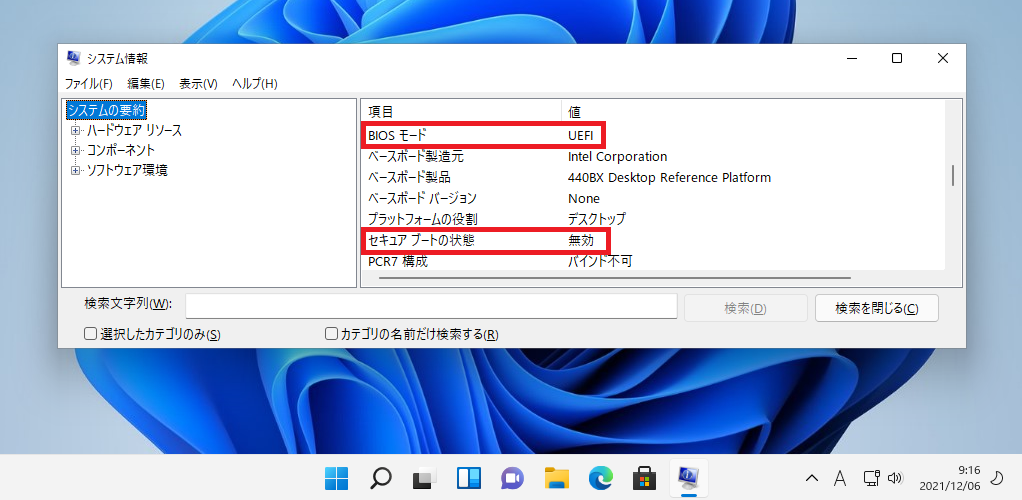Select ベースボード製造元 row

652,156
